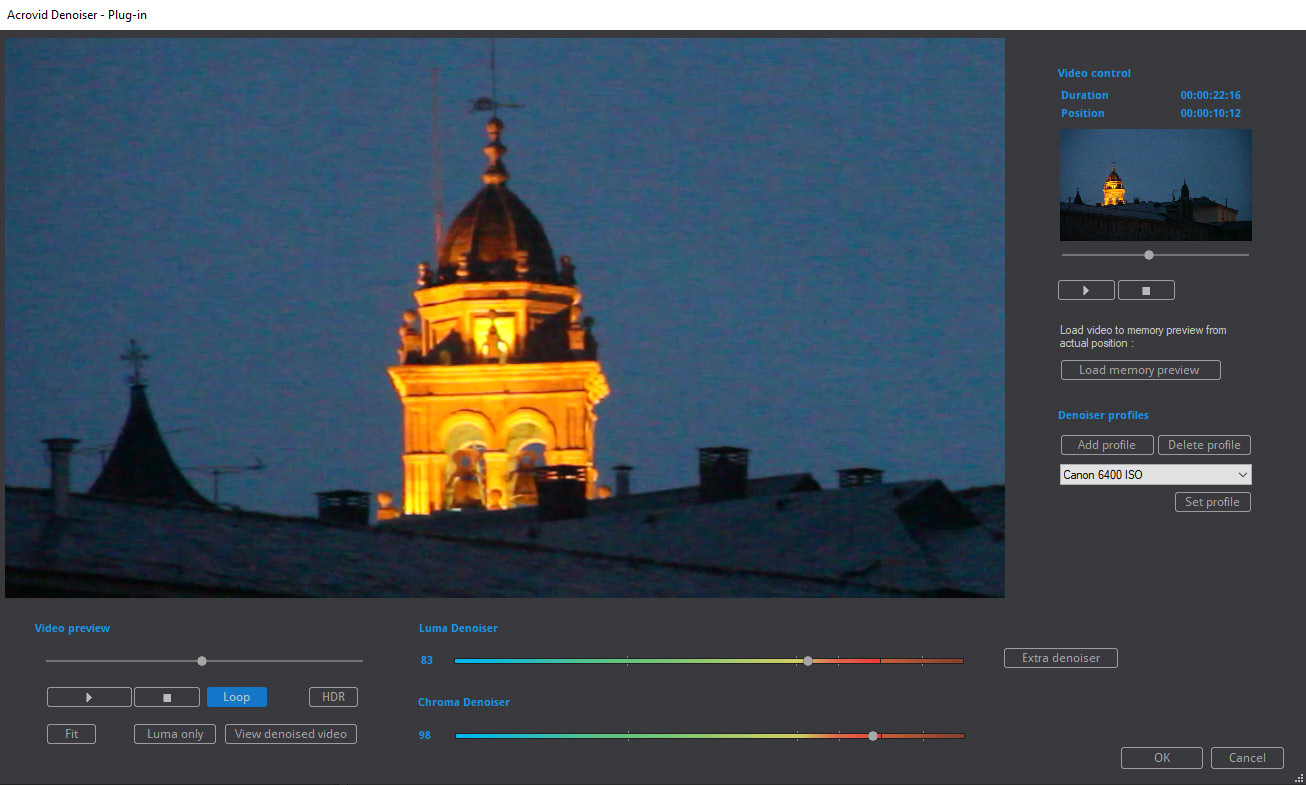Click the Position value 00:00:10:12

1211,113
